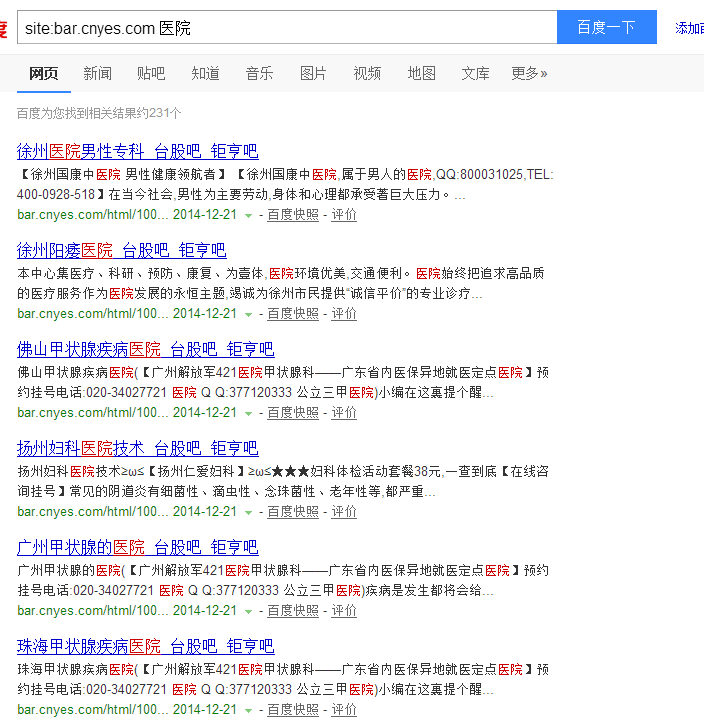
Task: Open 百度快照 for 徐州阳痿医院 result
Action: pos(293,314)
